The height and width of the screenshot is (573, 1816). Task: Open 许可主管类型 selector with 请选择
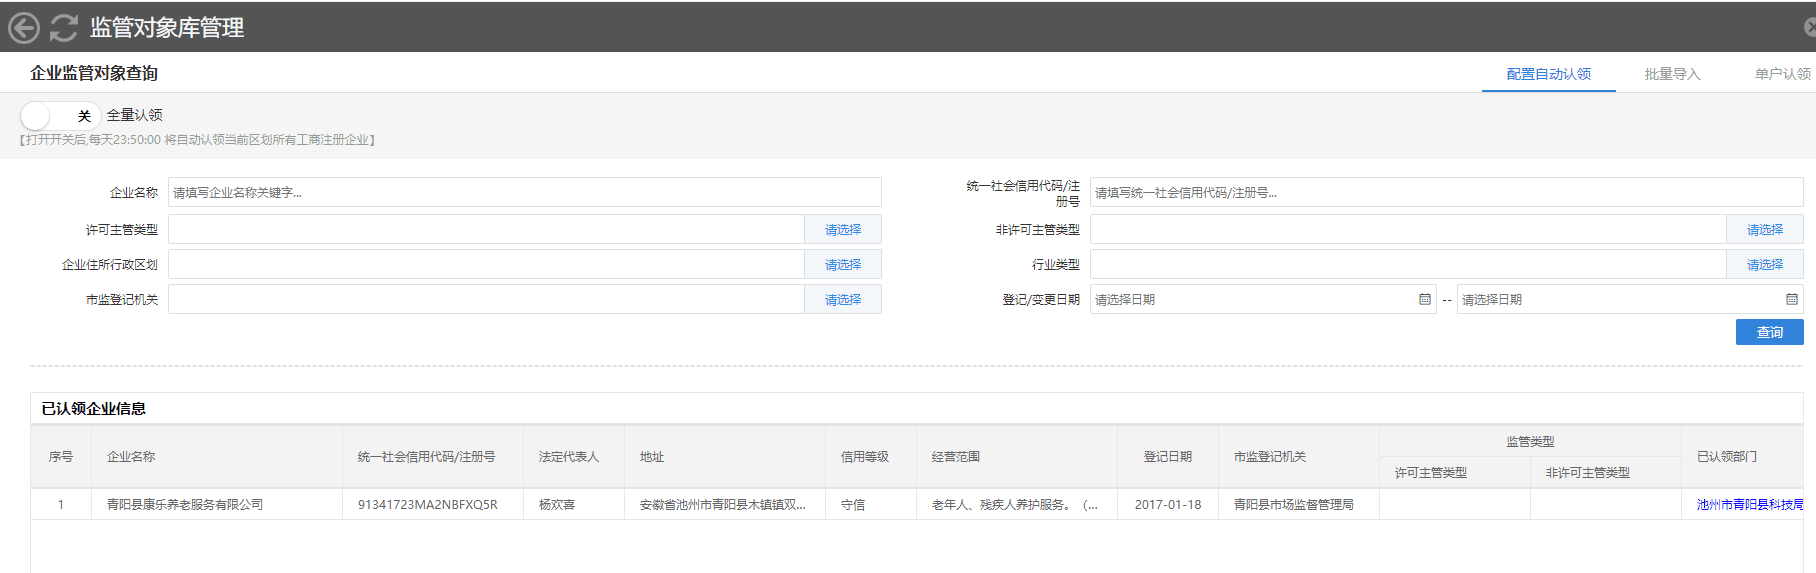coord(842,230)
